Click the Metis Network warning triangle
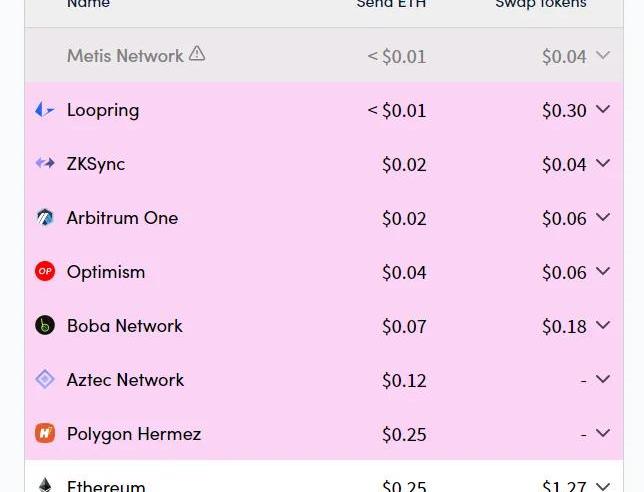This screenshot has width=644, height=492. [x=197, y=54]
